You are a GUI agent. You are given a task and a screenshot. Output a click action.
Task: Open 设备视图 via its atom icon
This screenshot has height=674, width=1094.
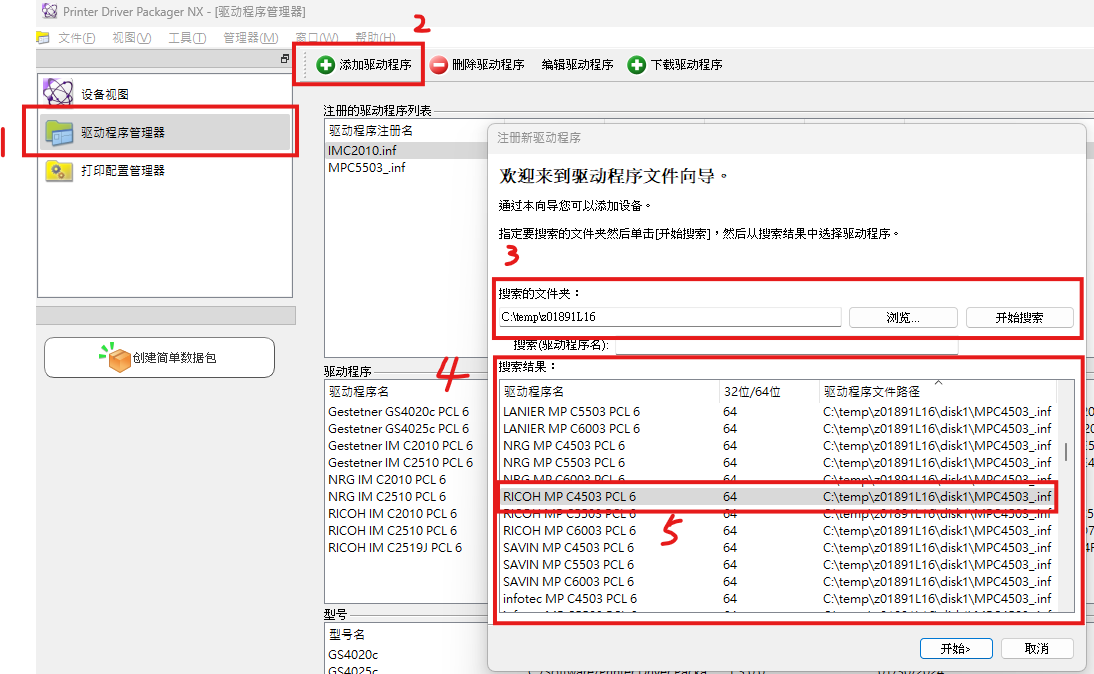pyautogui.click(x=58, y=93)
